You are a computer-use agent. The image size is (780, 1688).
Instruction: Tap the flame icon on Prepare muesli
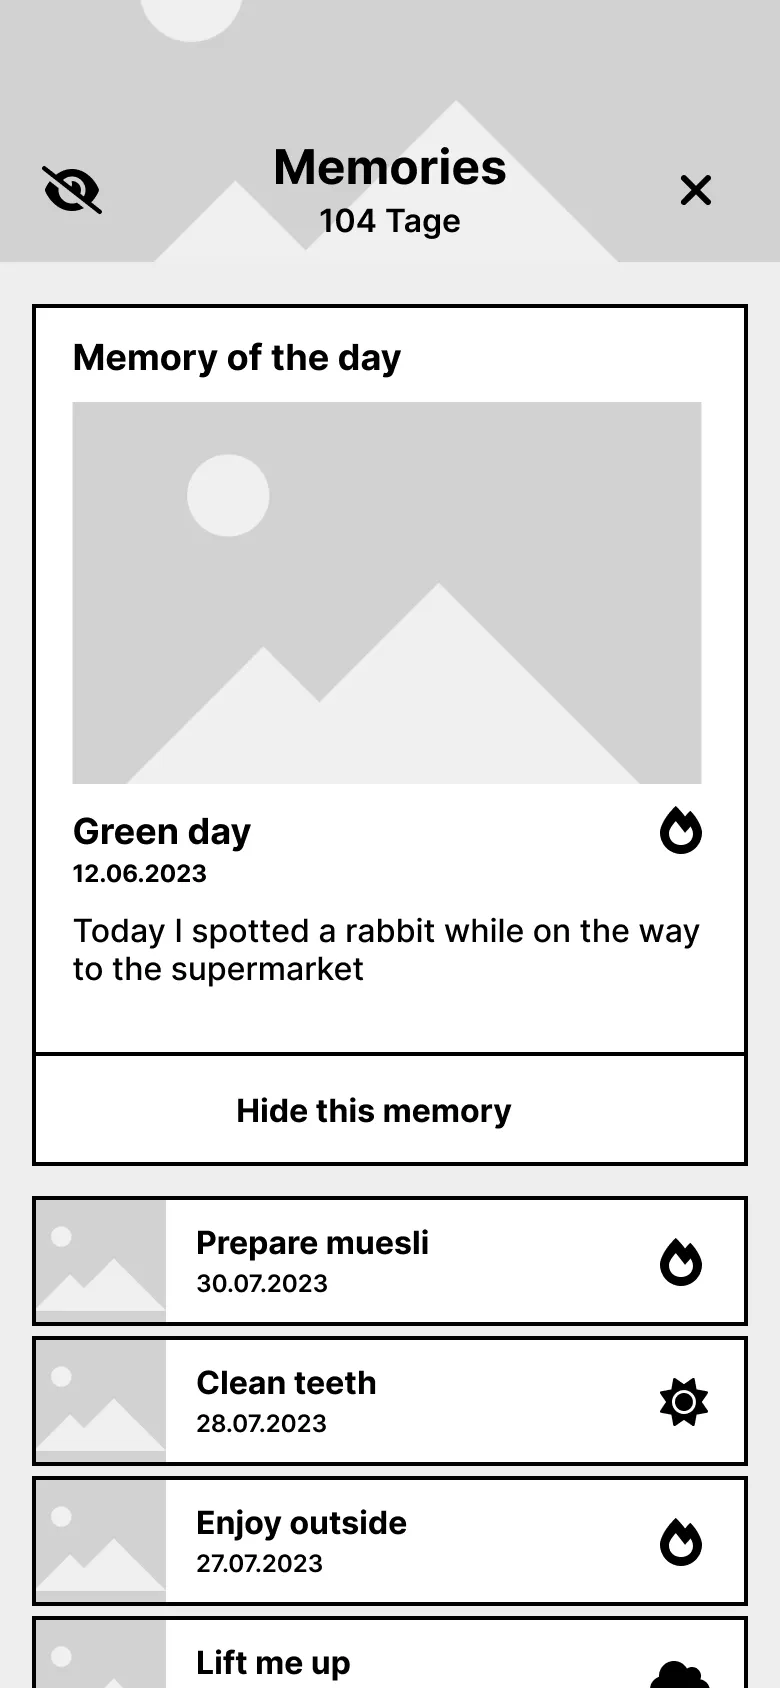click(x=681, y=1262)
